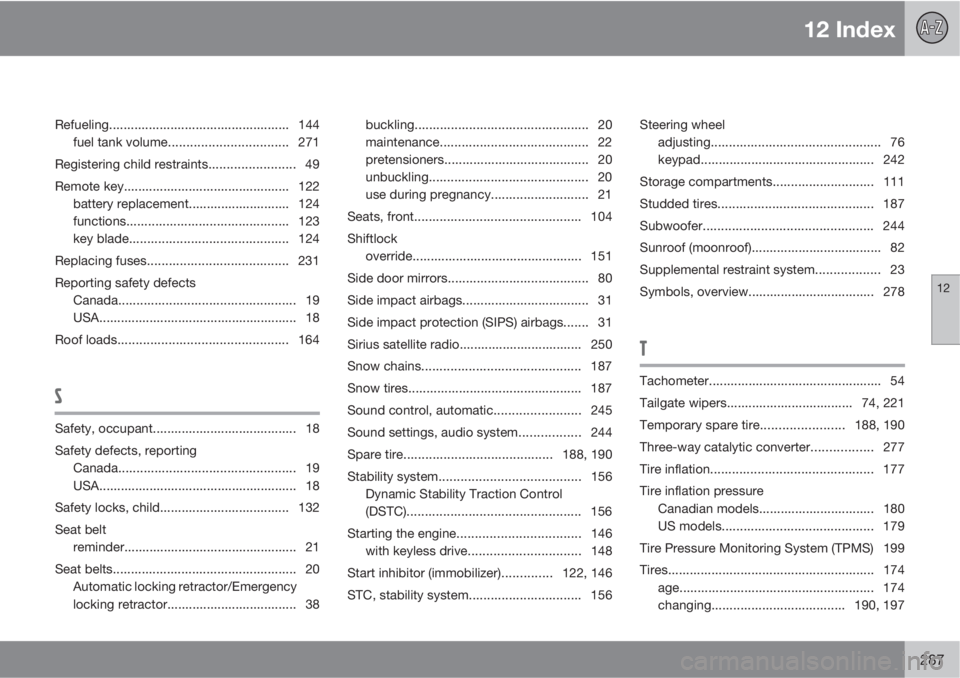Select 'Sound control, automatic' entry
960x678 pixels.
click(x=479, y=410)
